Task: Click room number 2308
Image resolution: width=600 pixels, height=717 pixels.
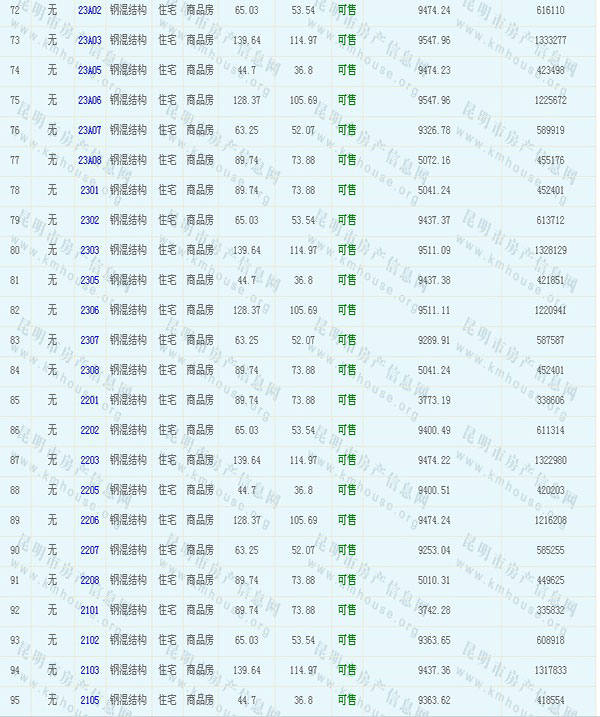Action: pyautogui.click(x=89, y=370)
